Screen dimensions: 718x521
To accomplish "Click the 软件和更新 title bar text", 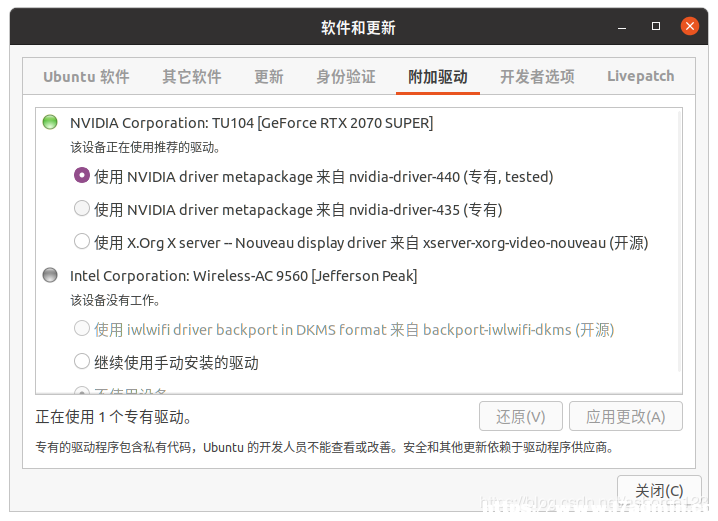I will 358,27.
